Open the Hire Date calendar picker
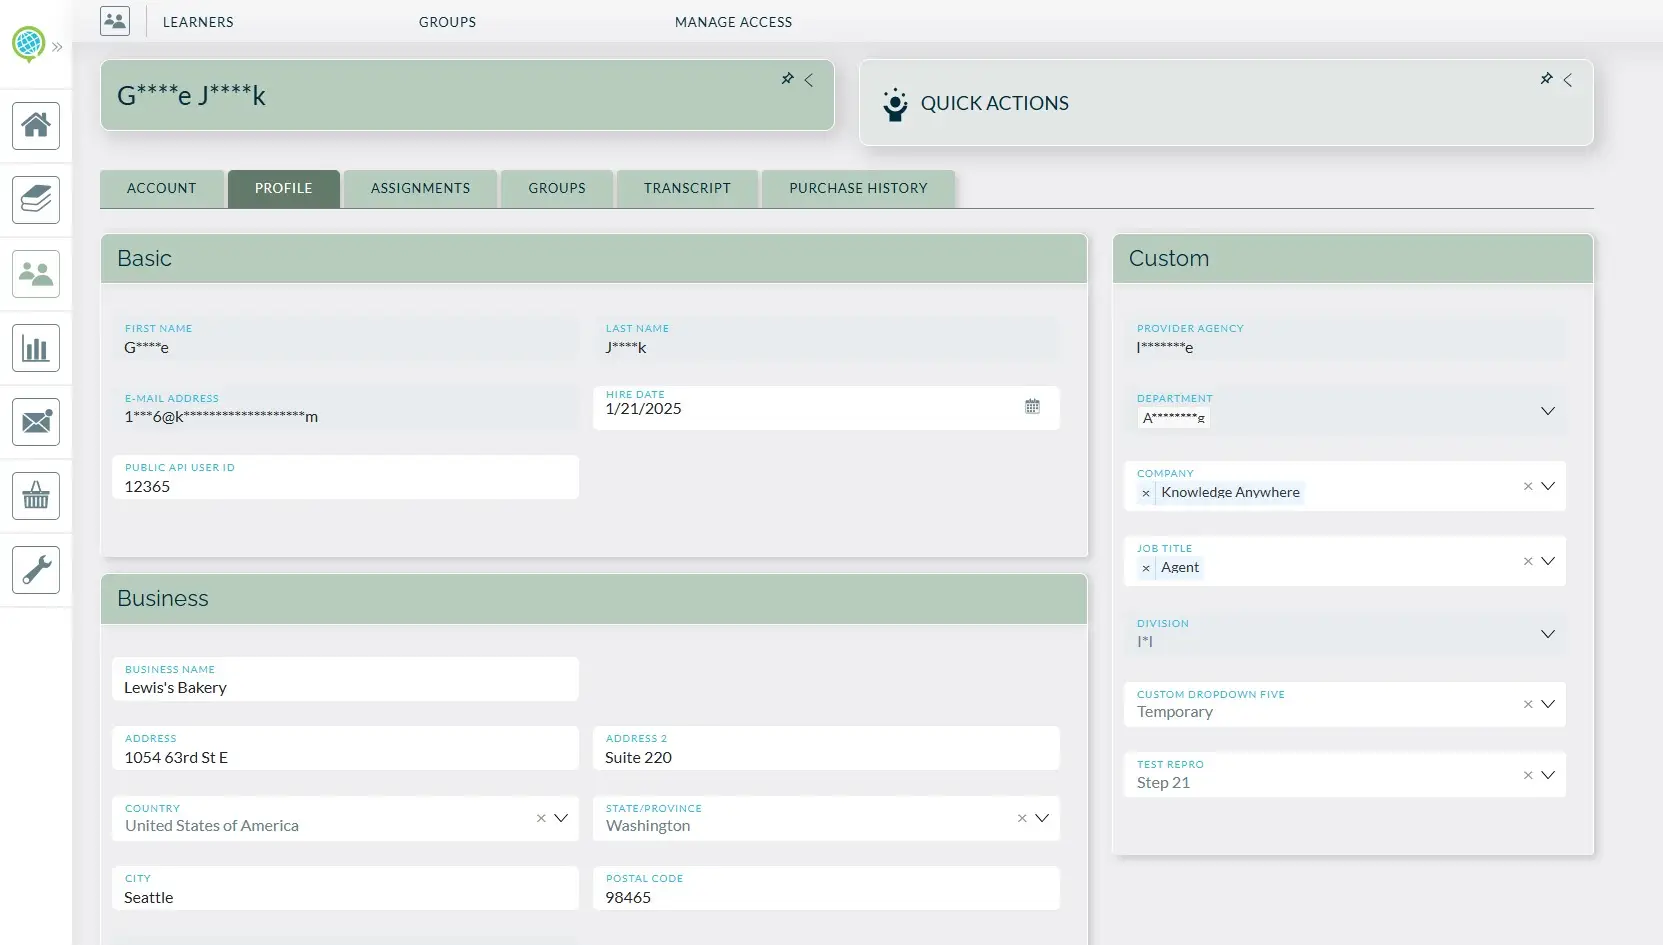Viewport: 1663px width, 945px height. point(1033,407)
